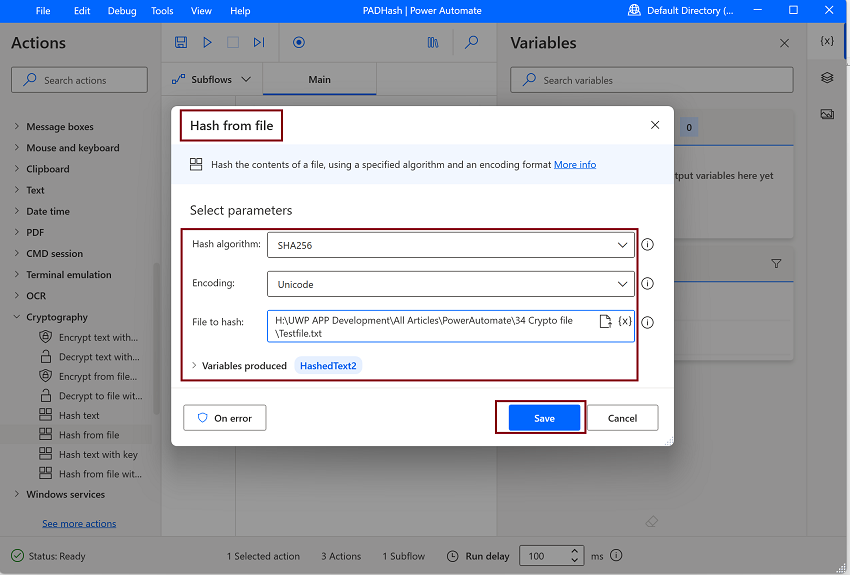
Task: Click the Search actions input field
Action: (x=80, y=80)
